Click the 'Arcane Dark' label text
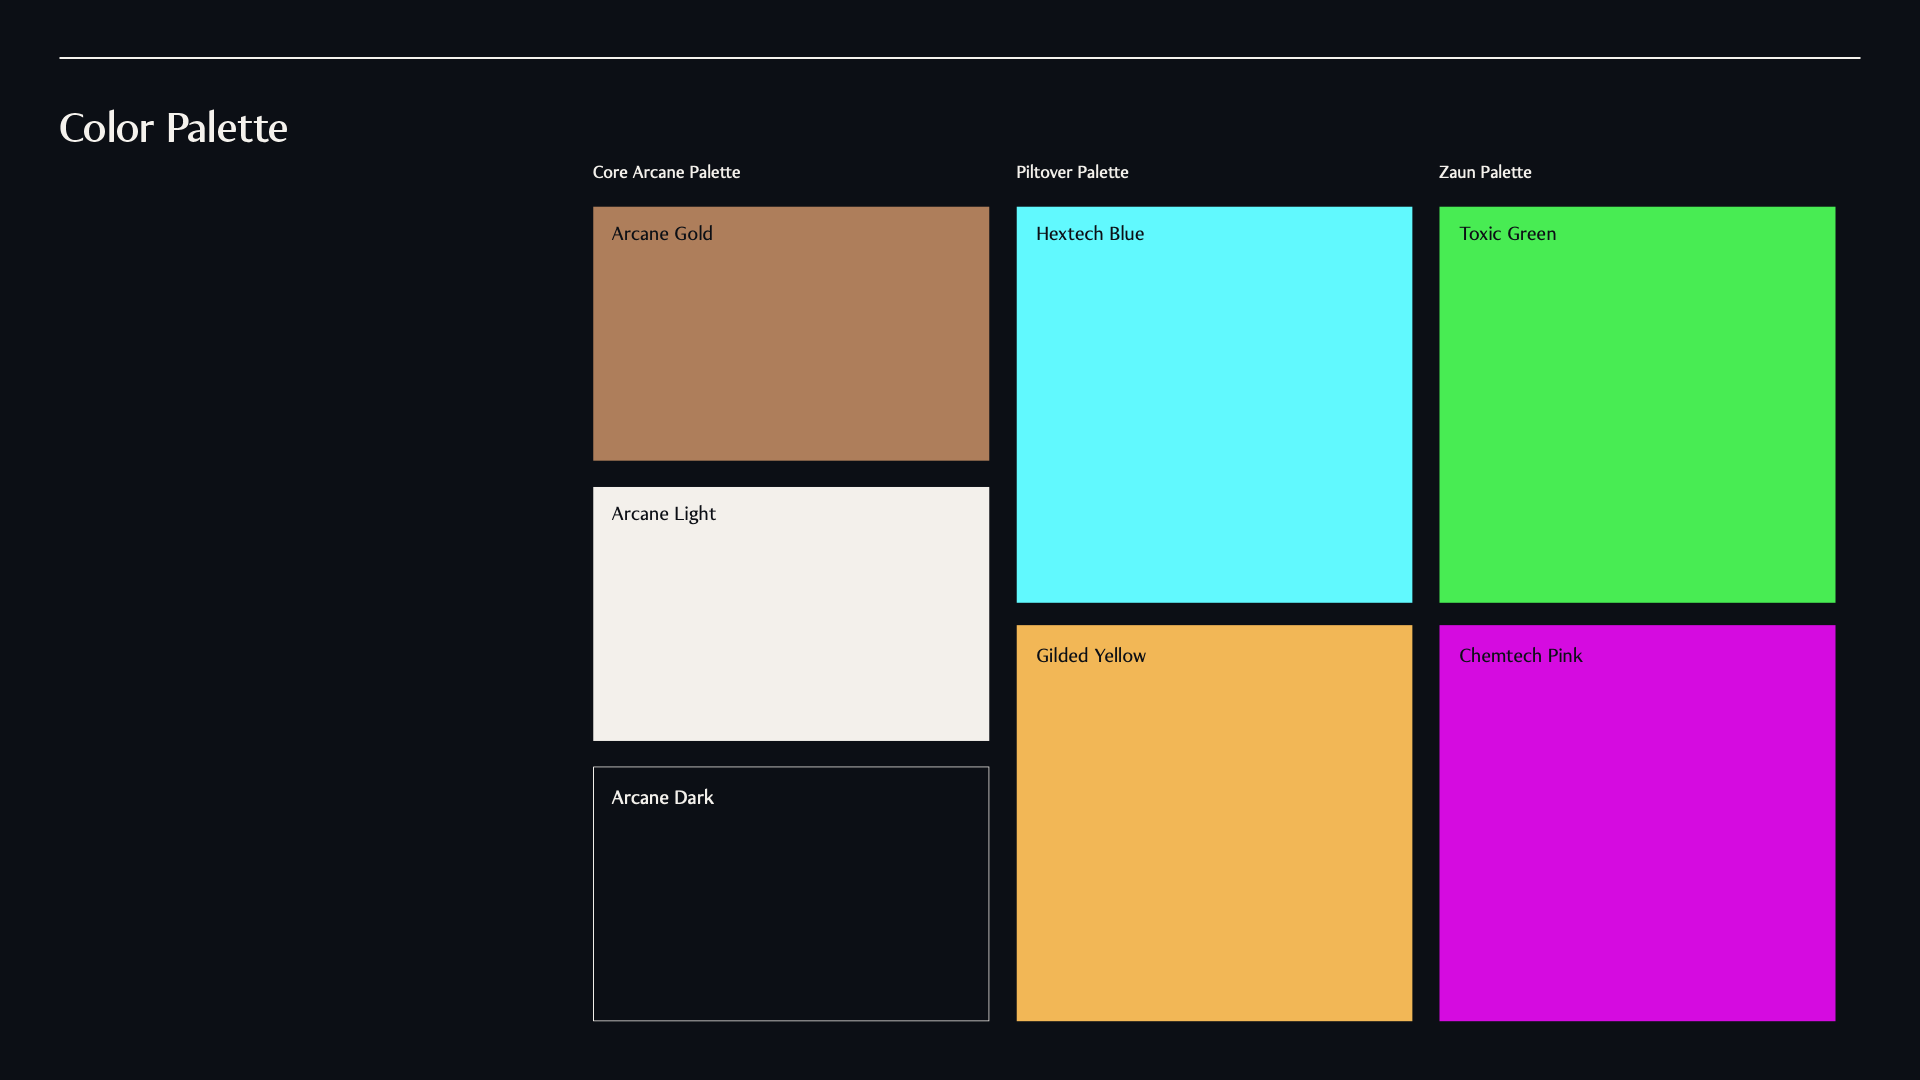Screen dimensions: 1920x1080 pyautogui.click(x=662, y=798)
